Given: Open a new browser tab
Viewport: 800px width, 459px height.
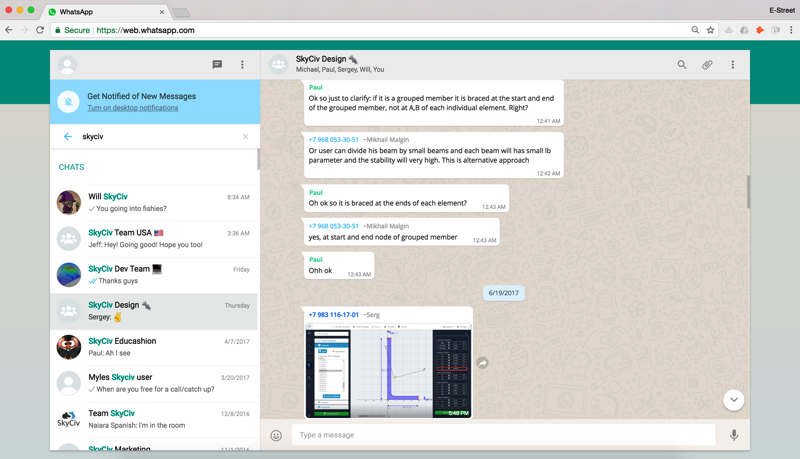Looking at the screenshot, I should pyautogui.click(x=181, y=12).
